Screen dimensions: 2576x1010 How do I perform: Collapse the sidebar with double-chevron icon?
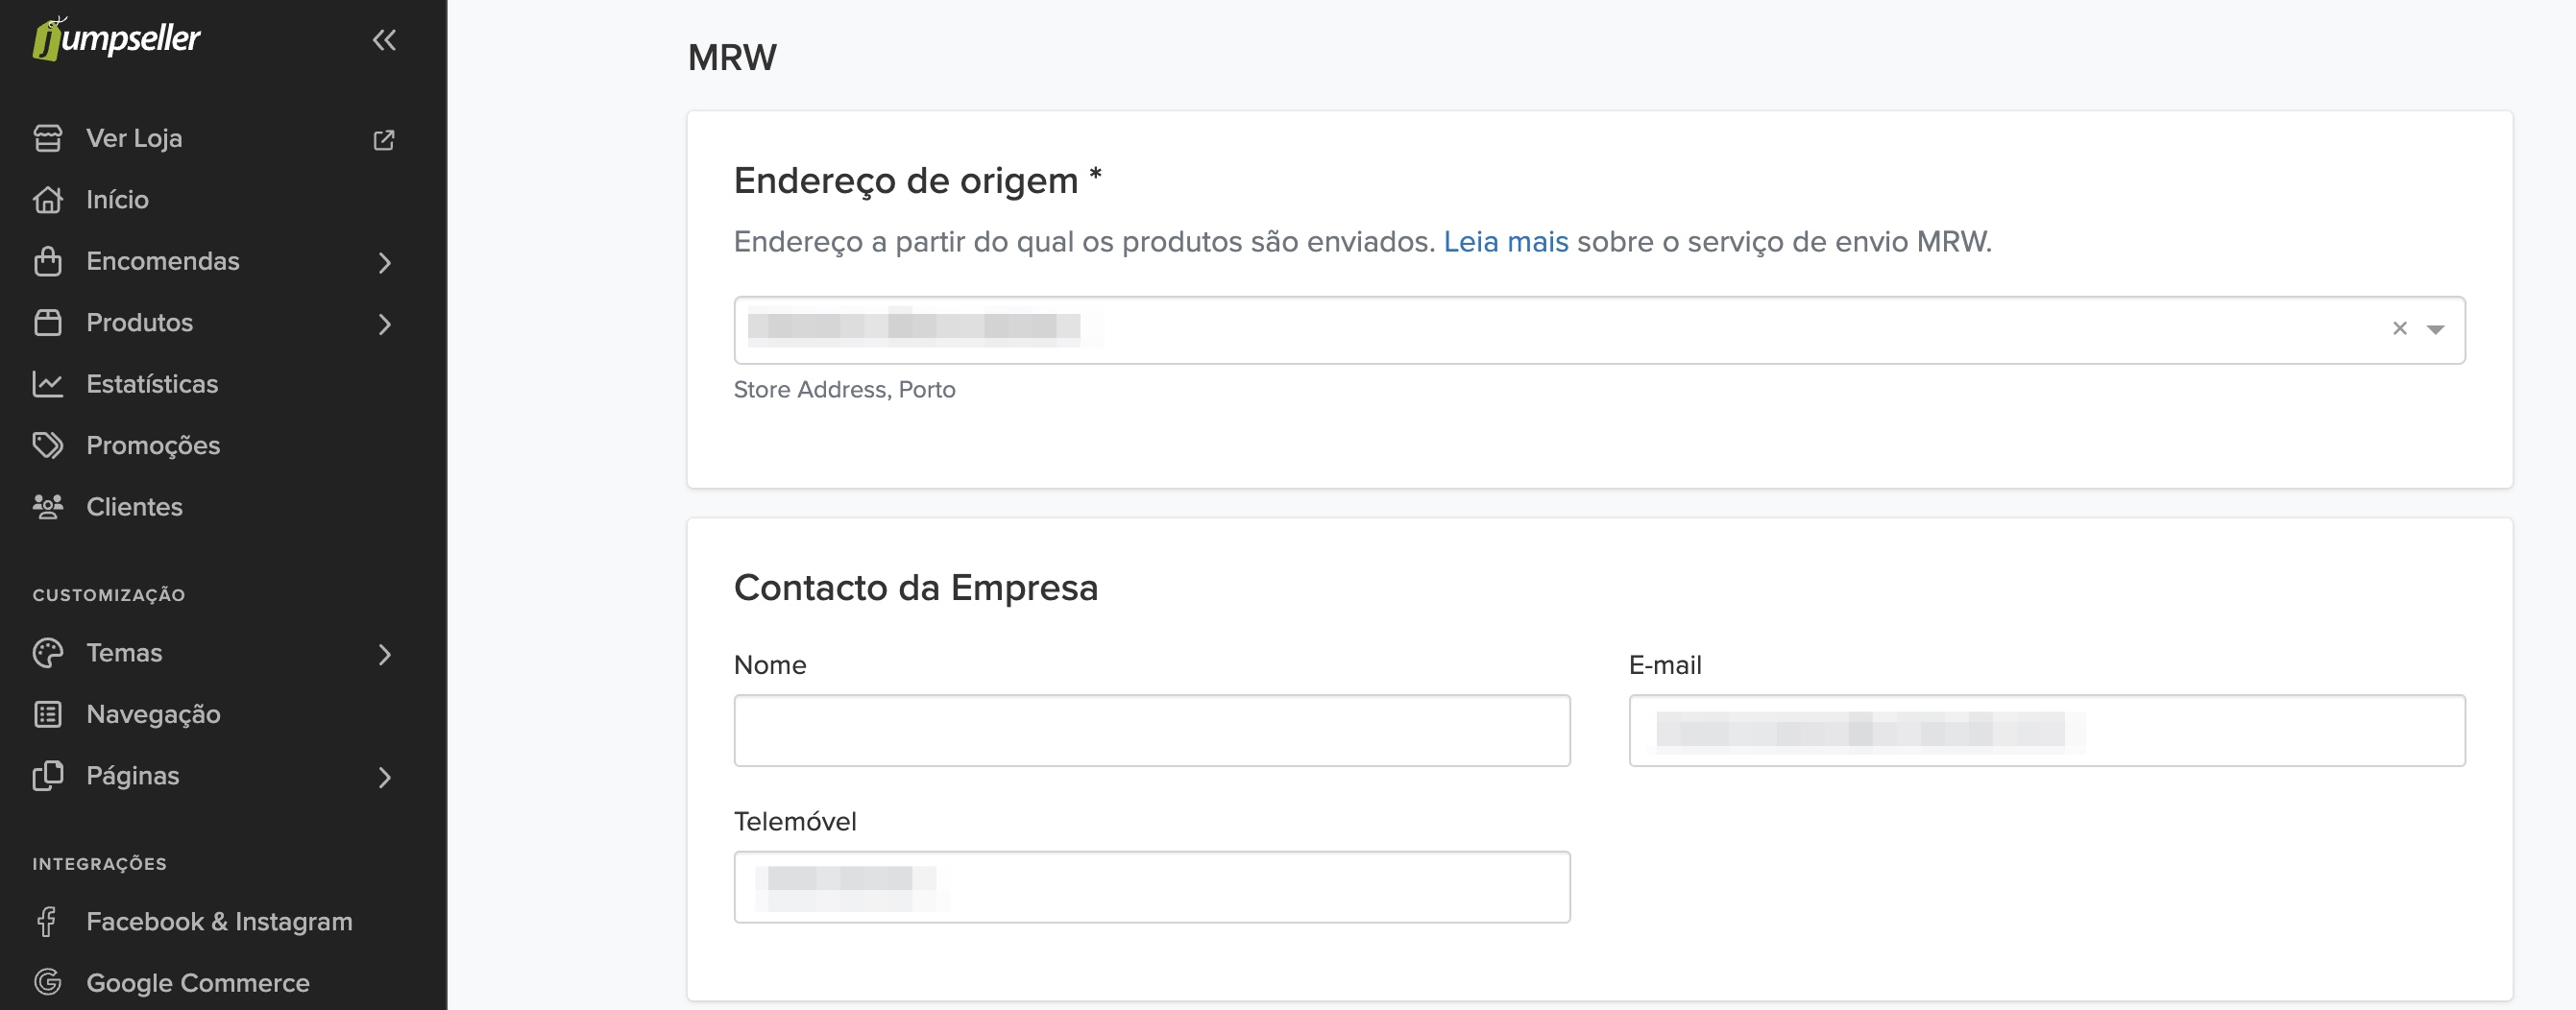coord(384,40)
